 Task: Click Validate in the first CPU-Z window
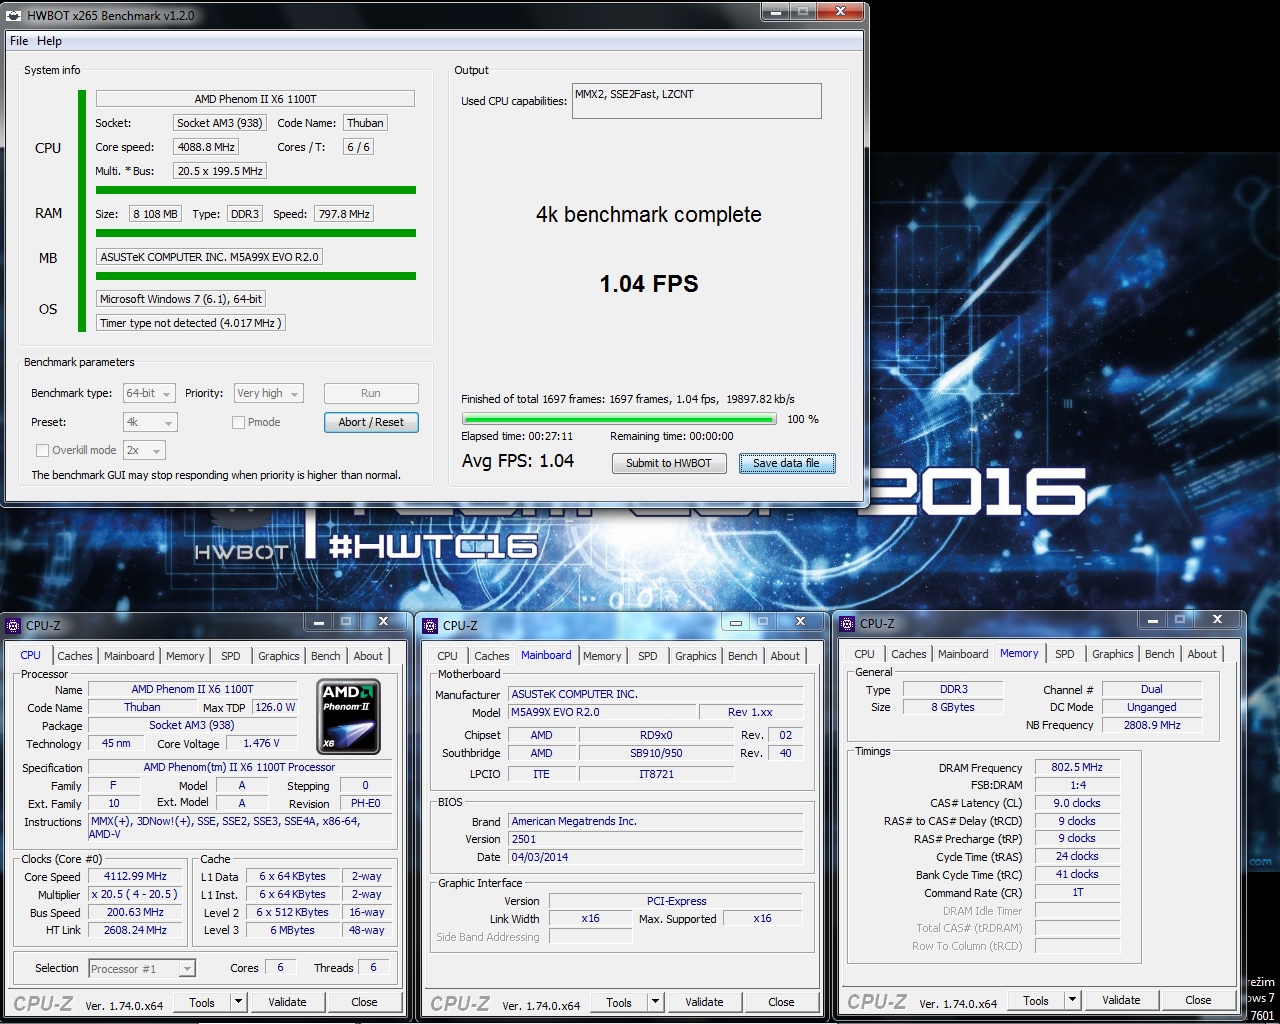[287, 1002]
